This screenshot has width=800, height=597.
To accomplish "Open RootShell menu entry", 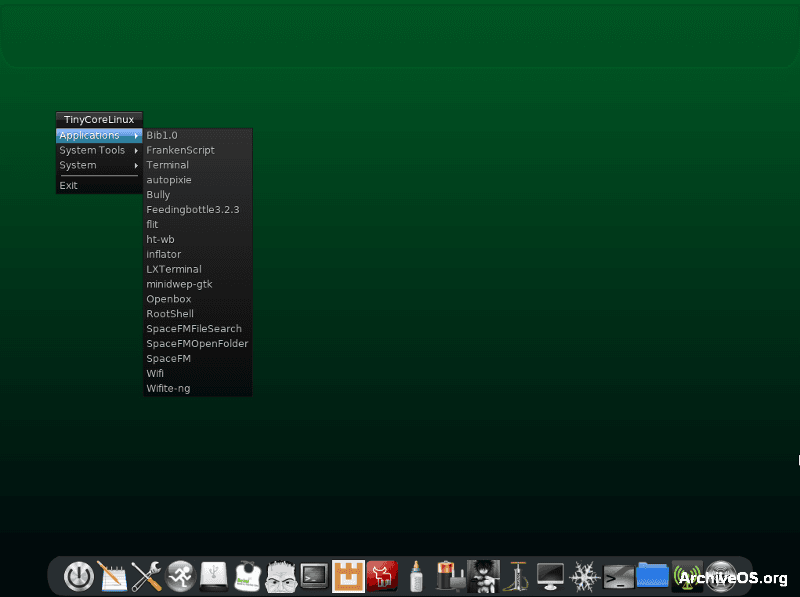I will click(198, 314).
